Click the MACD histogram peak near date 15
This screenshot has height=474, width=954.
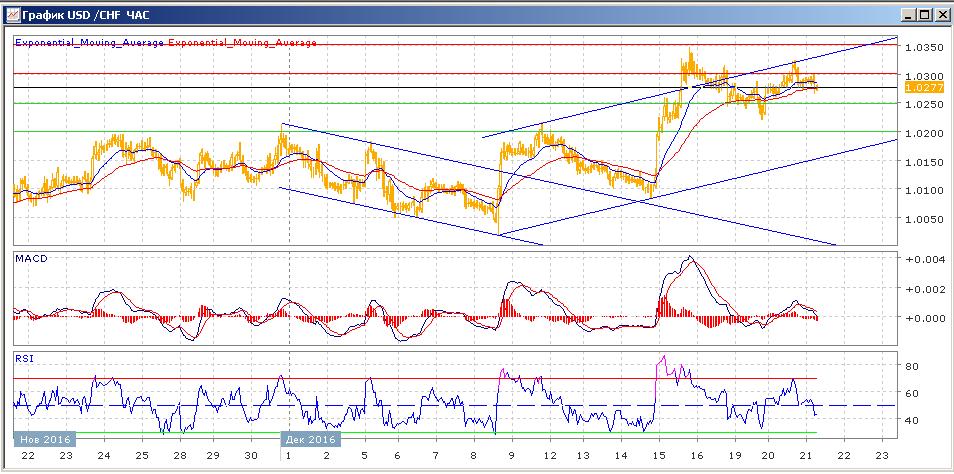(667, 303)
